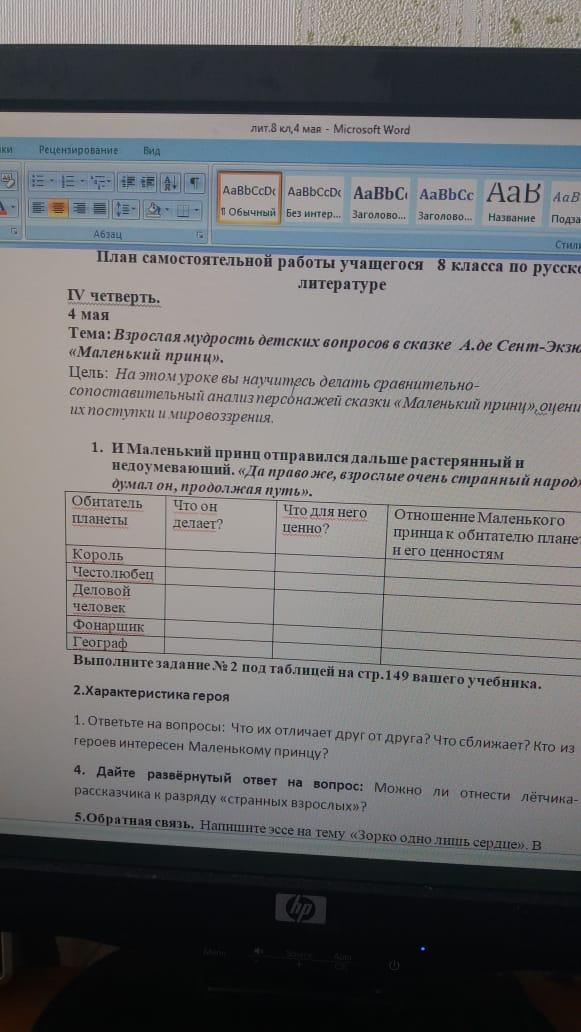581x1032 pixels.
Task: Toggle center alignment
Action: click(x=58, y=209)
